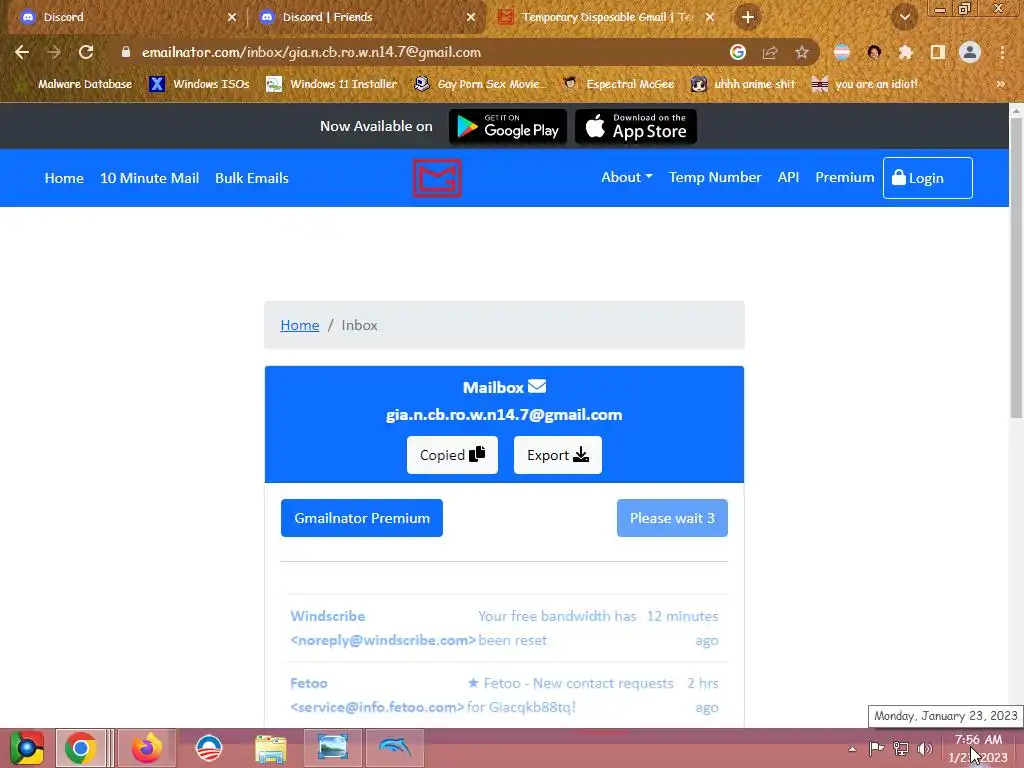Open the API nav link

[788, 177]
